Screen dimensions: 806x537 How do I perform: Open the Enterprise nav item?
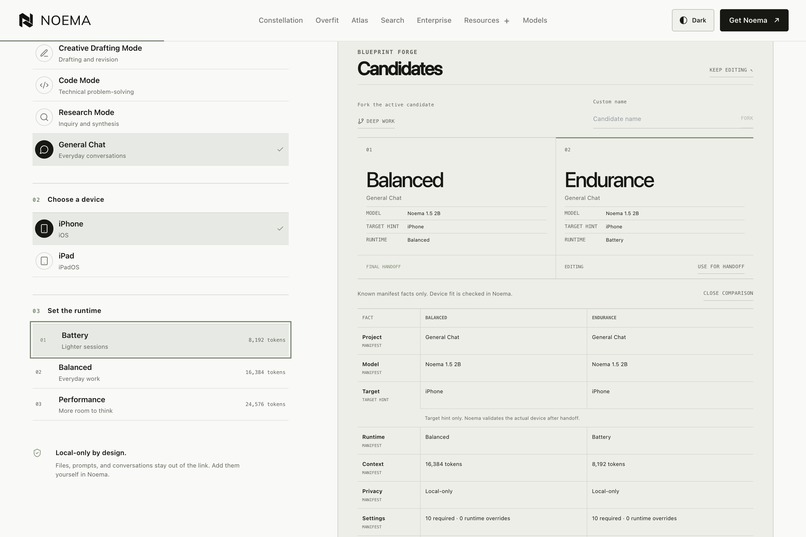434,21
